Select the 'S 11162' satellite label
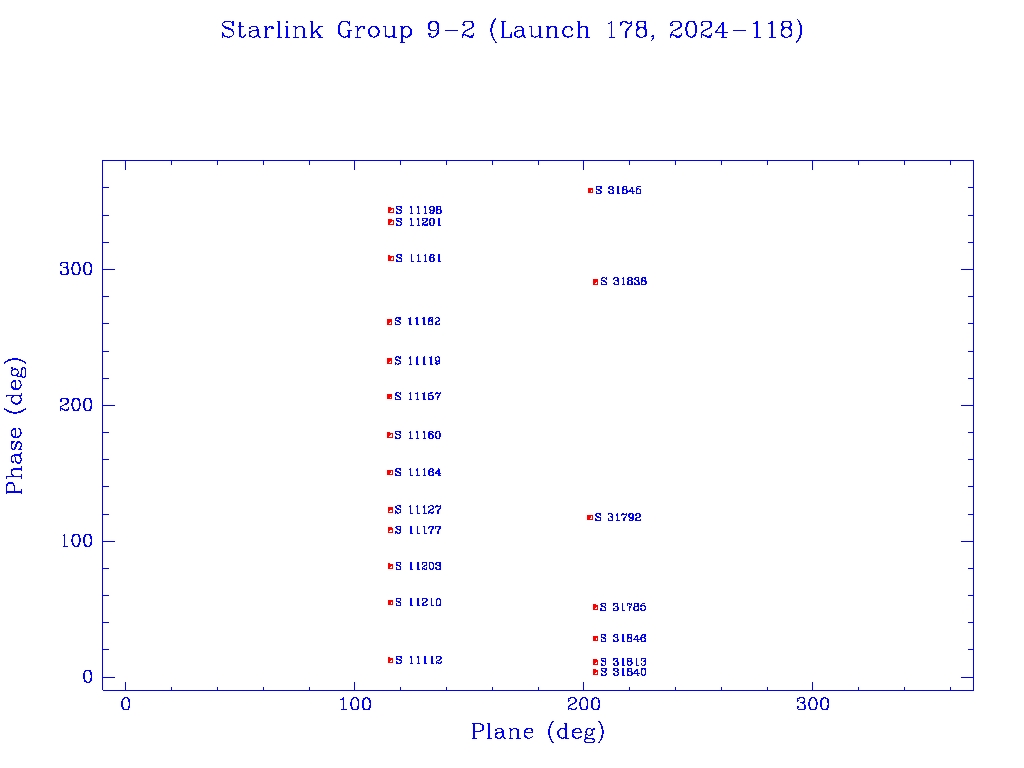Screen dimensions: 1024x768 [418, 321]
